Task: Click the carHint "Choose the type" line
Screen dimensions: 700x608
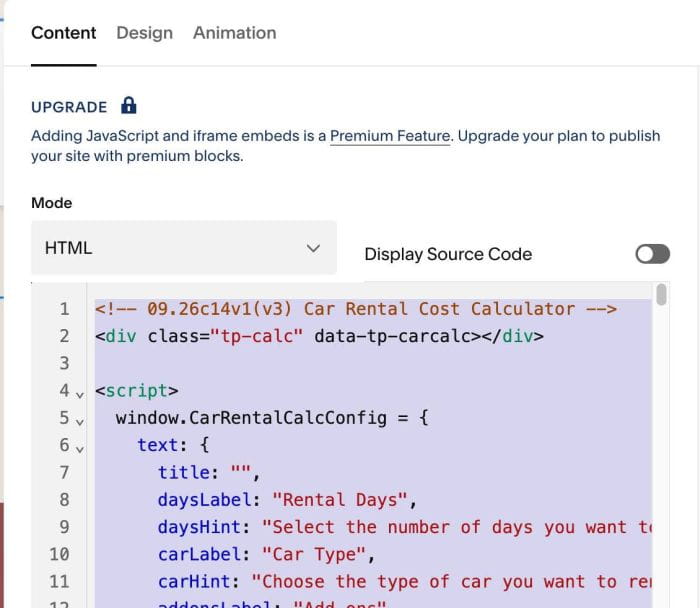Action: [404, 581]
